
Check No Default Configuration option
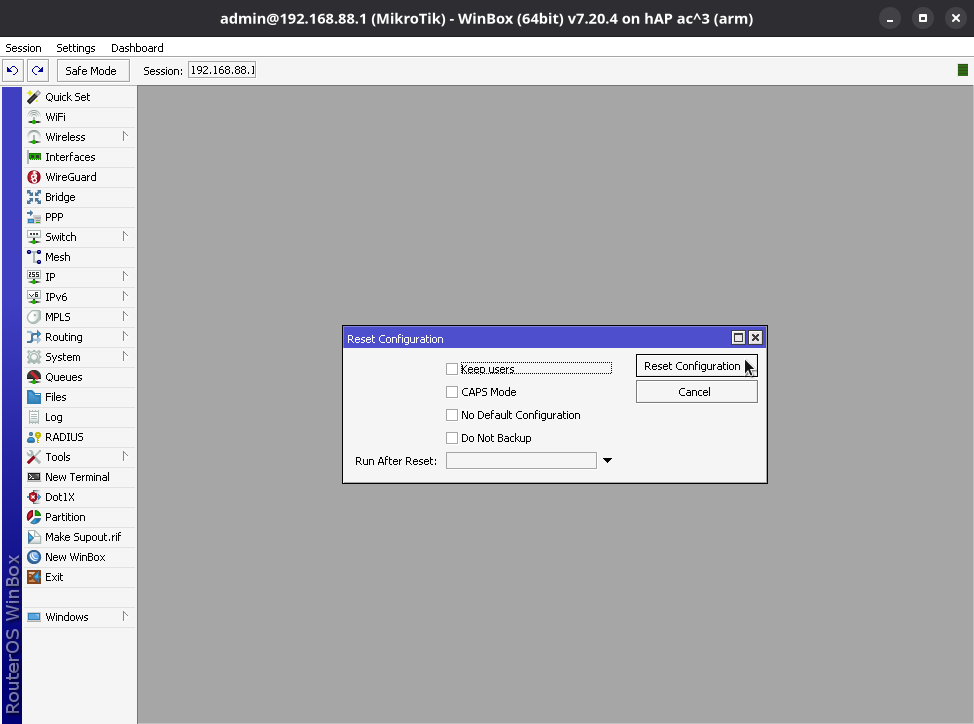pos(452,415)
